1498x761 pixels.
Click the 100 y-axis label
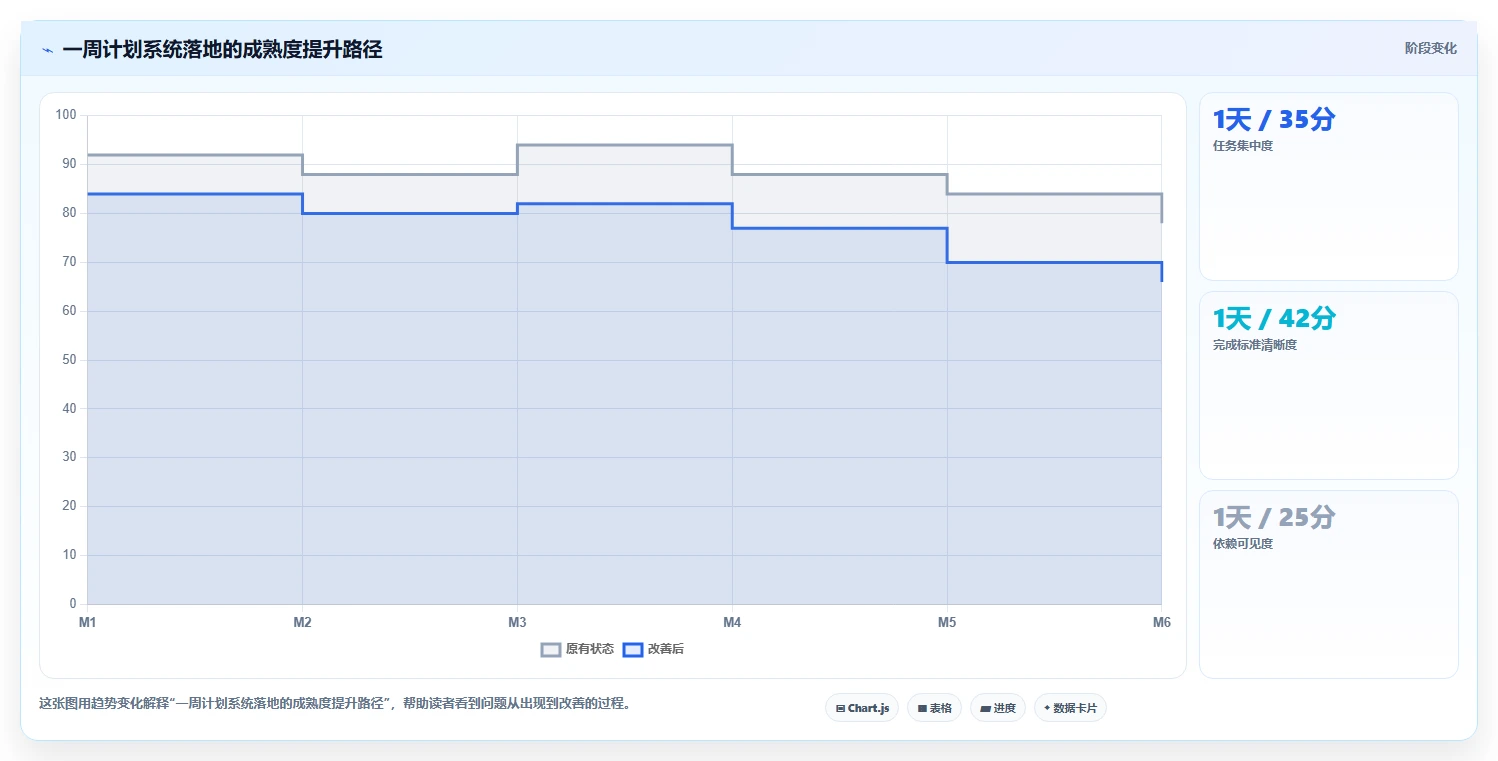pyautogui.click(x=66, y=115)
